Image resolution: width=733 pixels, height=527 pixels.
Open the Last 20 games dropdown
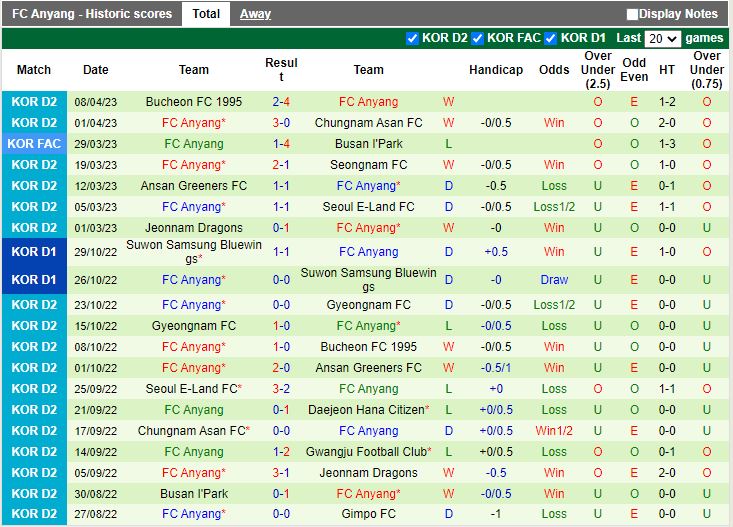pyautogui.click(x=662, y=38)
